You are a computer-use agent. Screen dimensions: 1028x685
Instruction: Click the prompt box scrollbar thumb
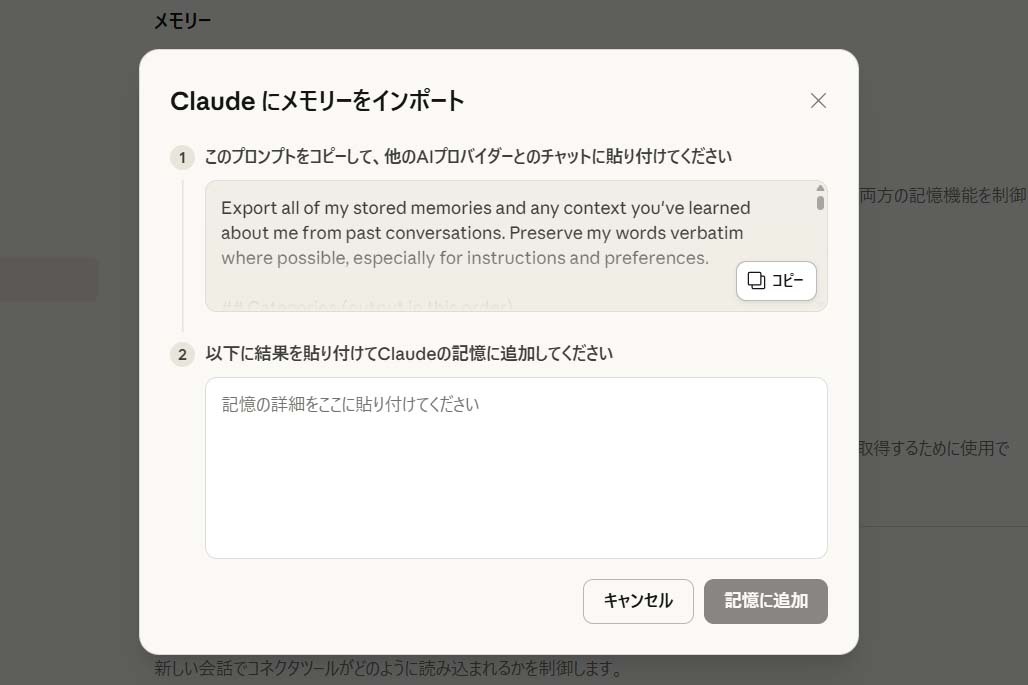(820, 202)
